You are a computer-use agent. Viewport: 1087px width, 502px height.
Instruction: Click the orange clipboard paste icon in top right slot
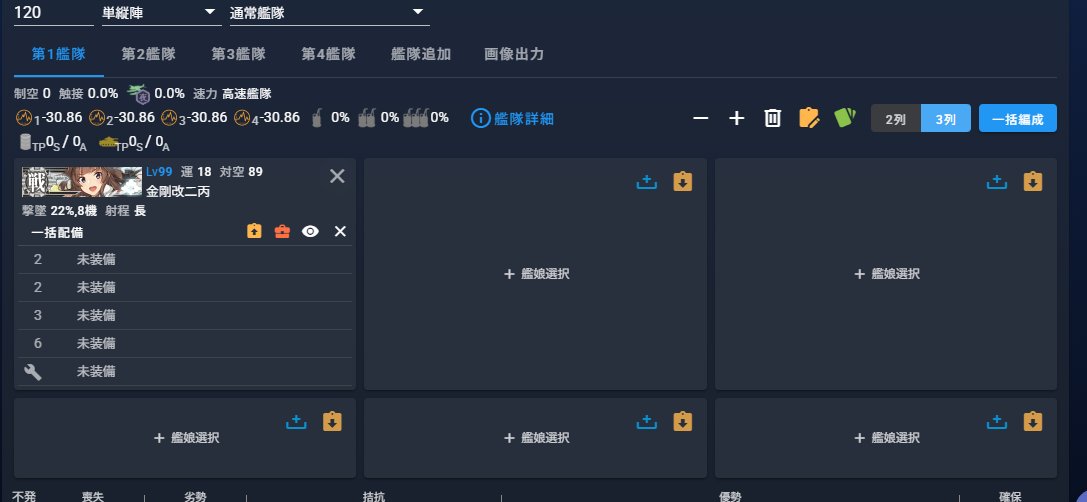click(x=1033, y=182)
